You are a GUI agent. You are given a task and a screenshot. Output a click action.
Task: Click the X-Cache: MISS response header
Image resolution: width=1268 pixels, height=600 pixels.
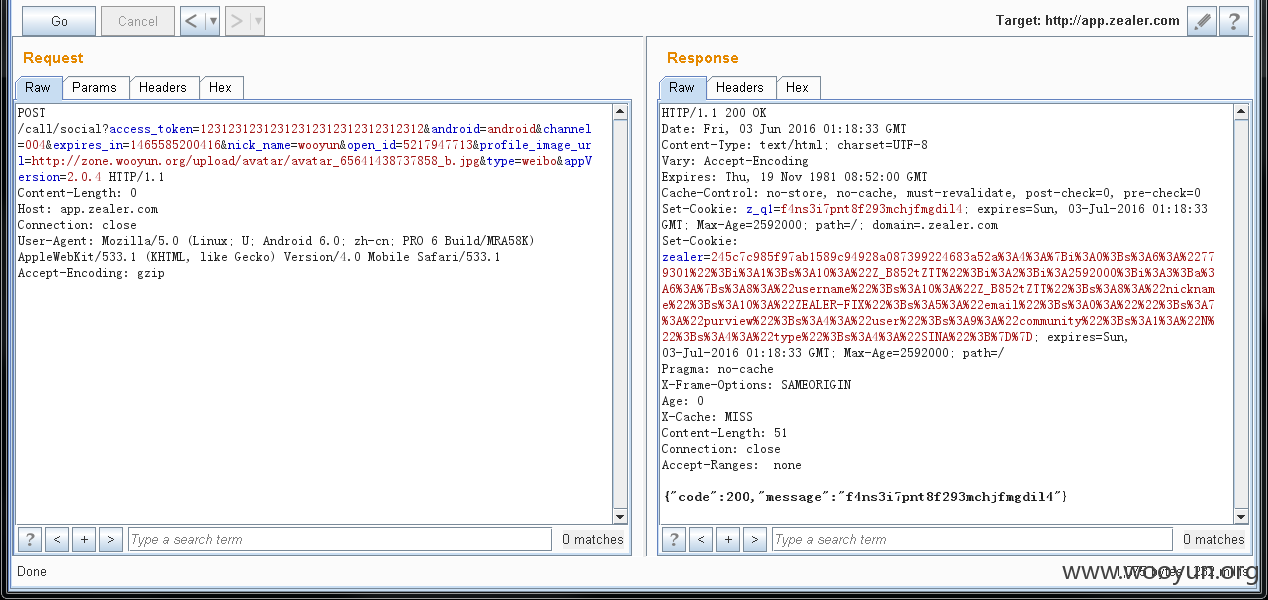click(x=707, y=417)
